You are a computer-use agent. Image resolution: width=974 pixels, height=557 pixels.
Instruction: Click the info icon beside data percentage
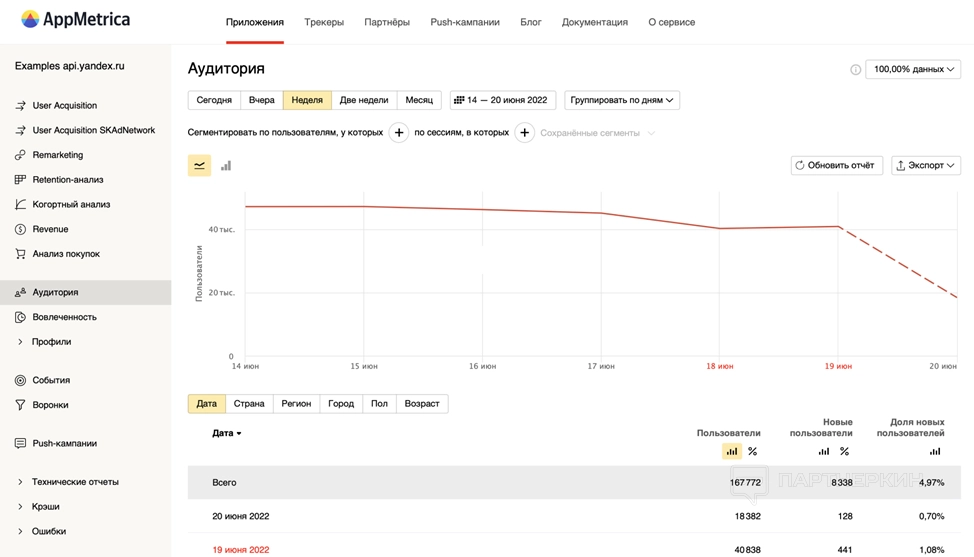855,70
